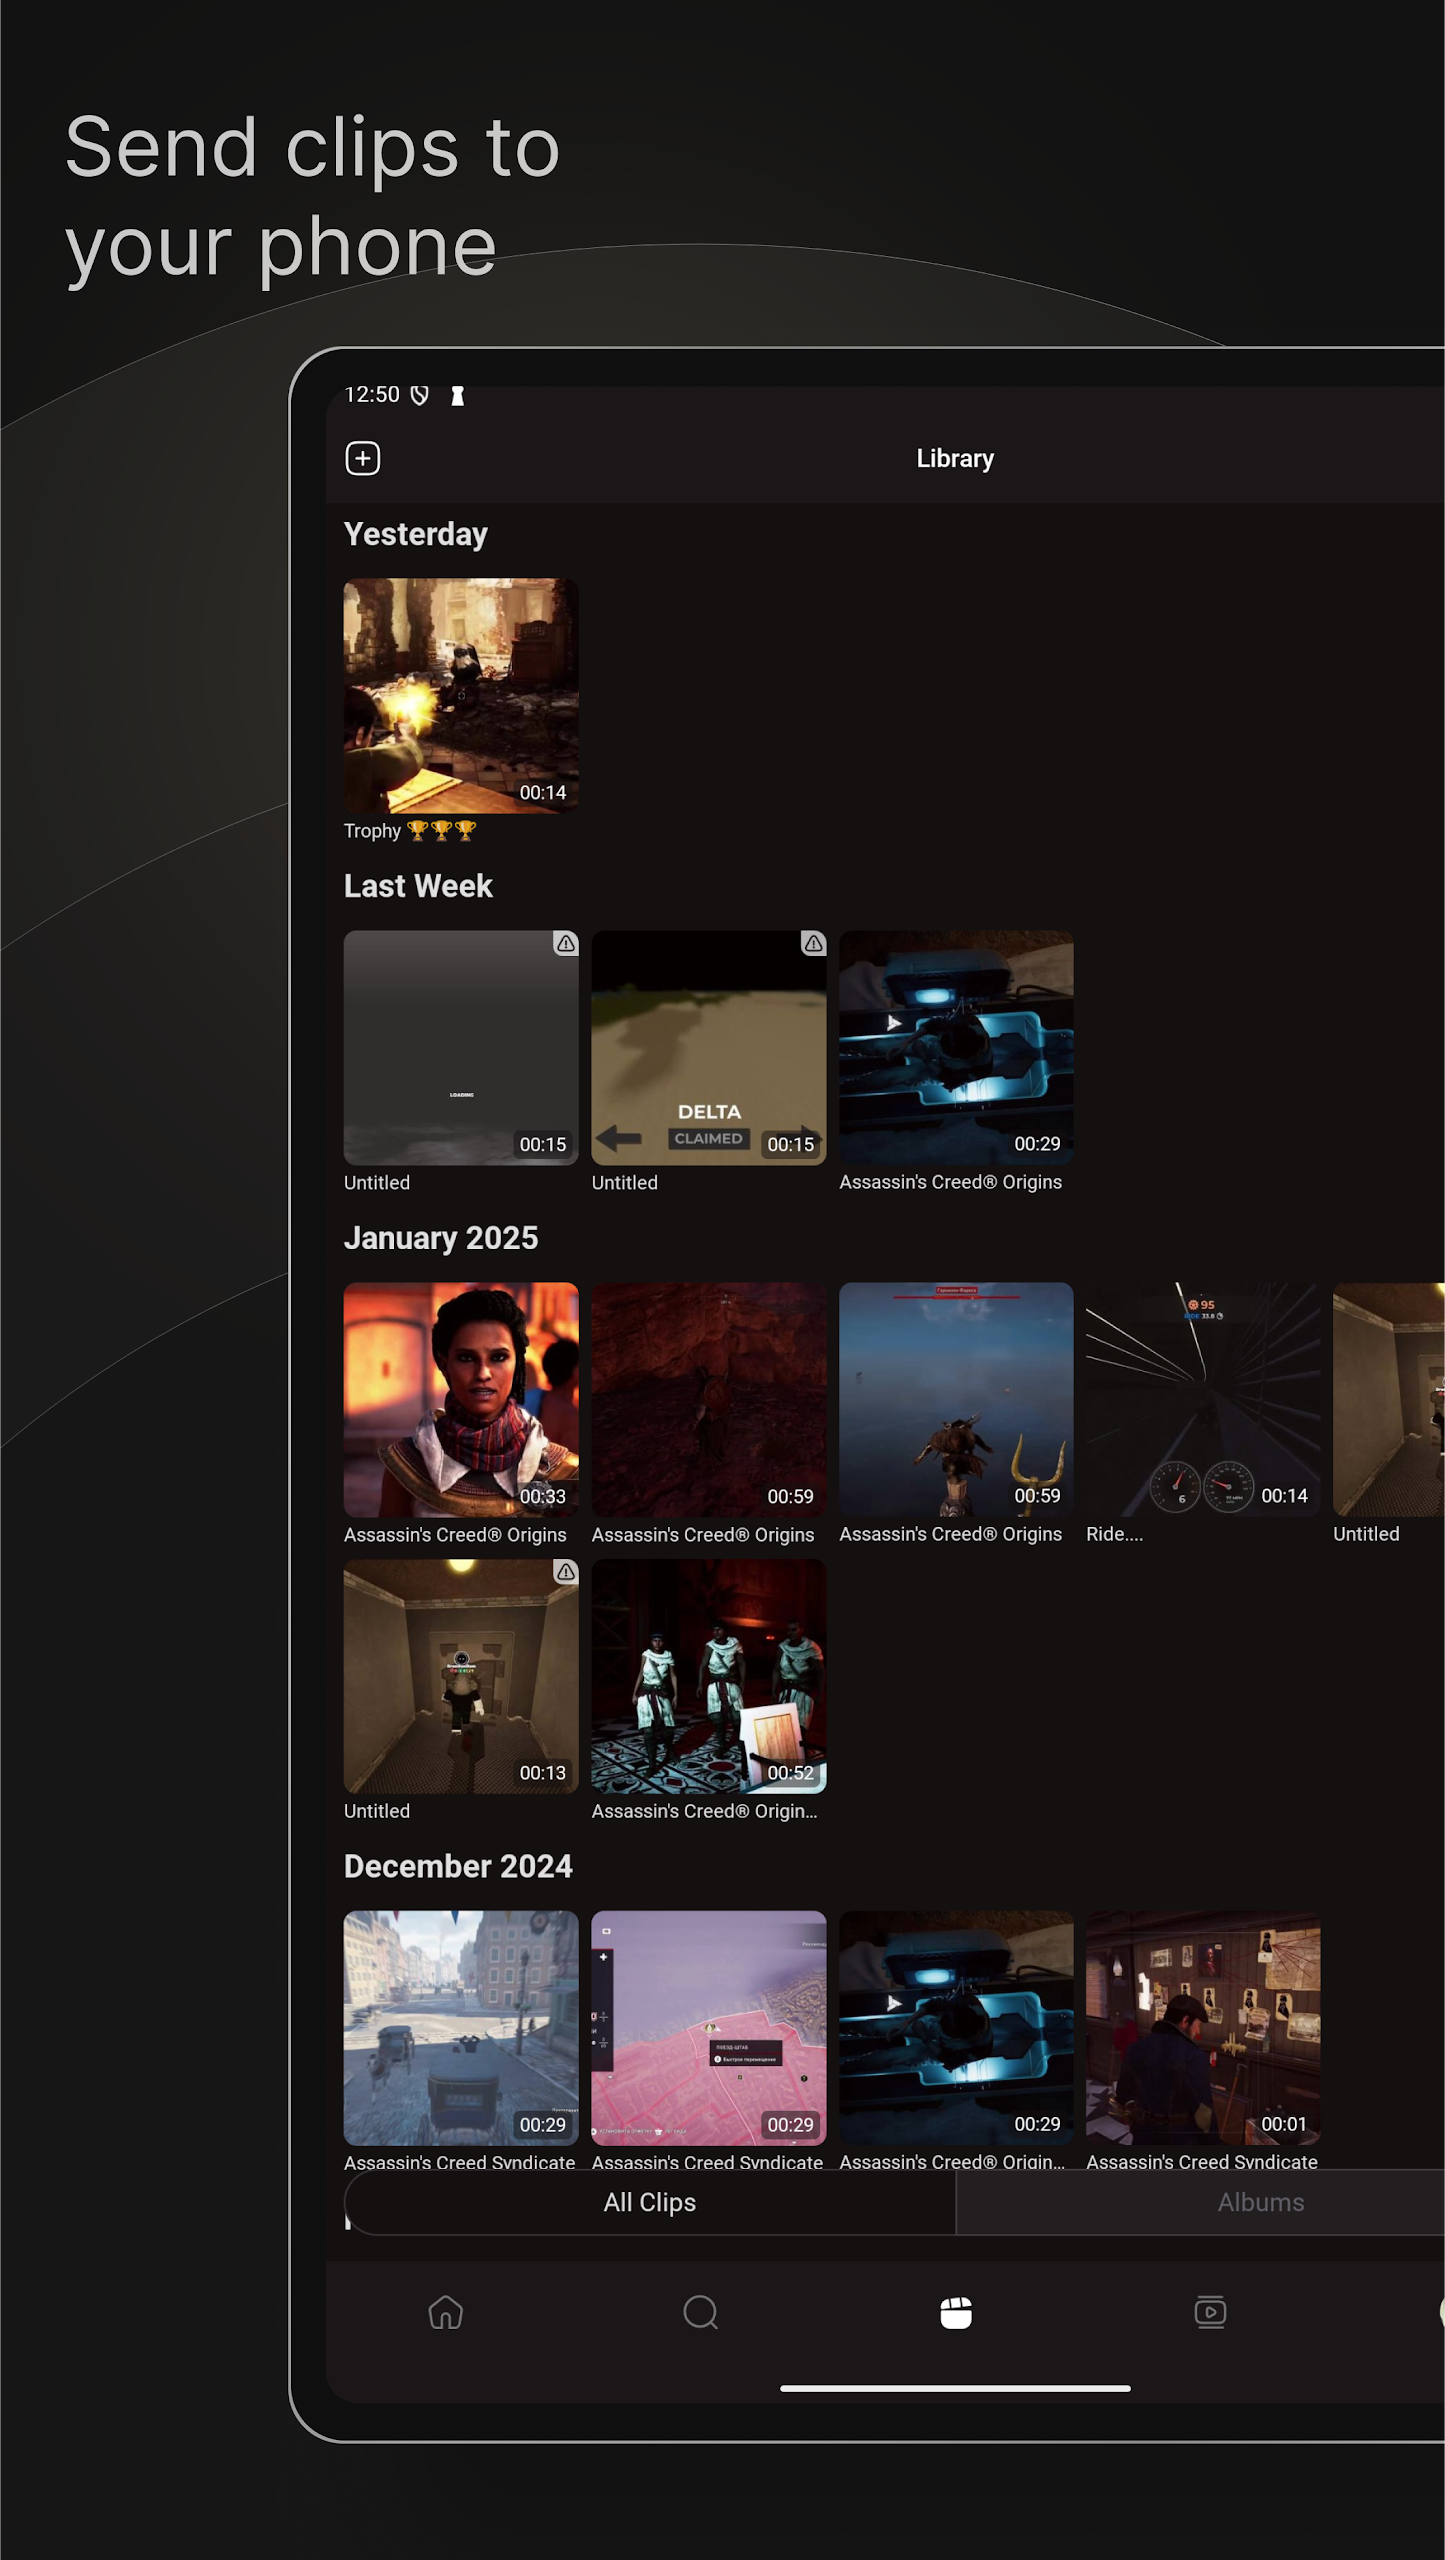Select the Library header title
Image resolution: width=1445 pixels, height=2560 pixels.
955,459
